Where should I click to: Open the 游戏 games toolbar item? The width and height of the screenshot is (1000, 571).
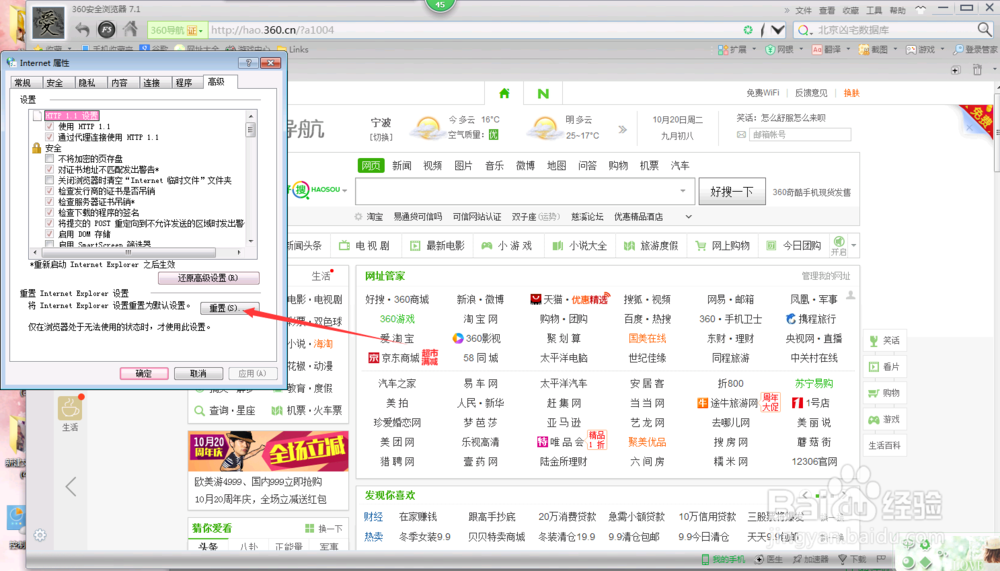click(920, 49)
